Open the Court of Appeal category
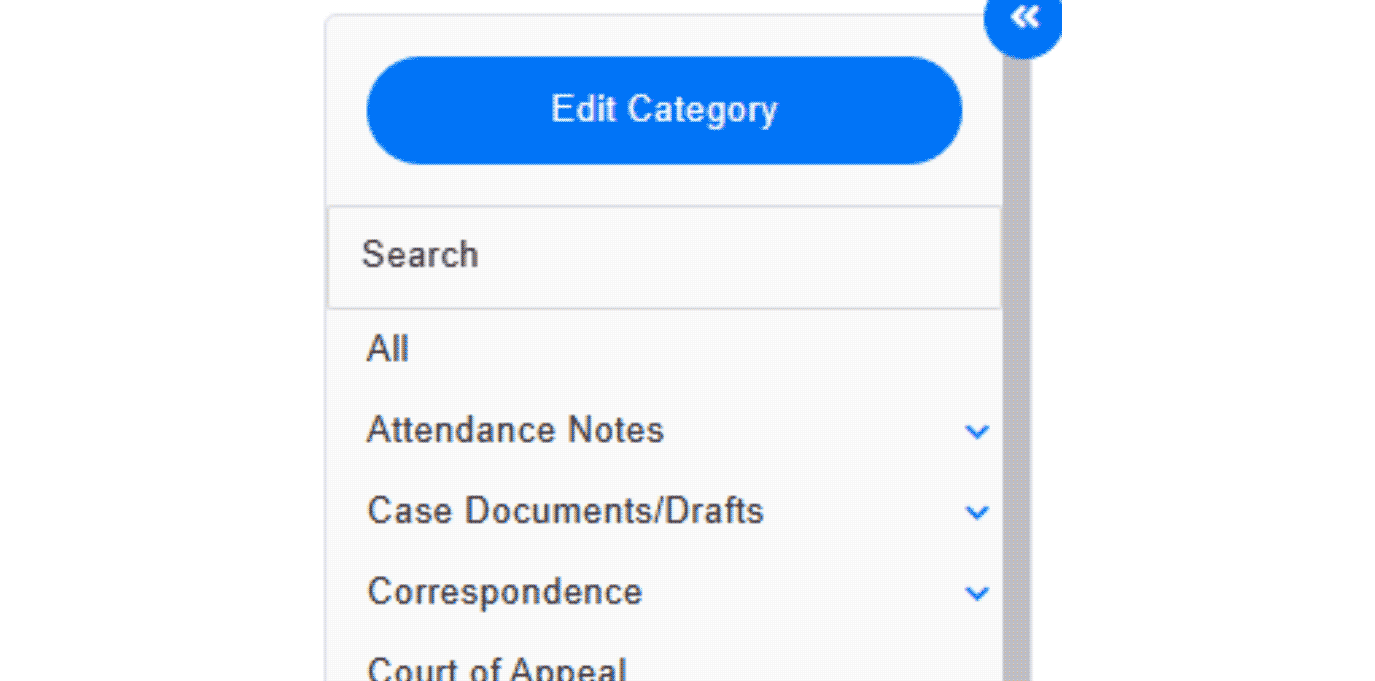Viewport: 1375px width, 681px height. coord(497,668)
